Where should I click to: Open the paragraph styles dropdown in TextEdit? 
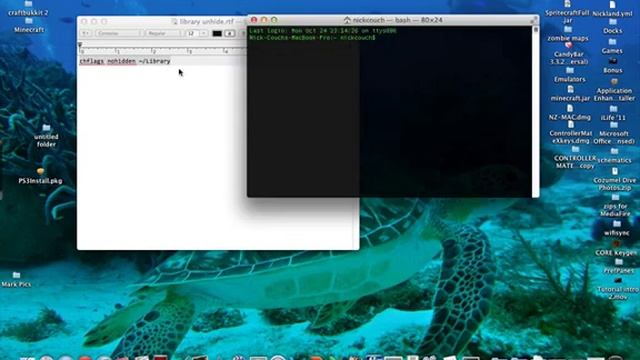[86, 33]
